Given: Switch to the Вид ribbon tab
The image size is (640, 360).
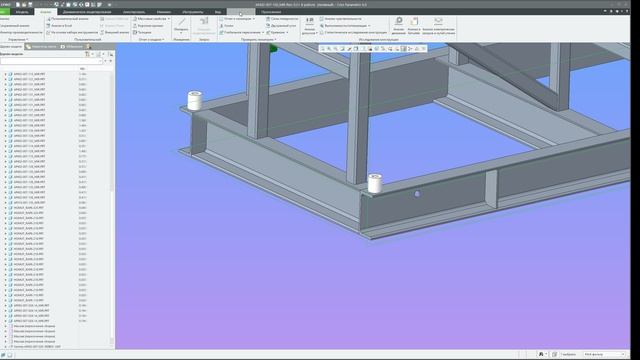Looking at the screenshot, I should pyautogui.click(x=218, y=12).
